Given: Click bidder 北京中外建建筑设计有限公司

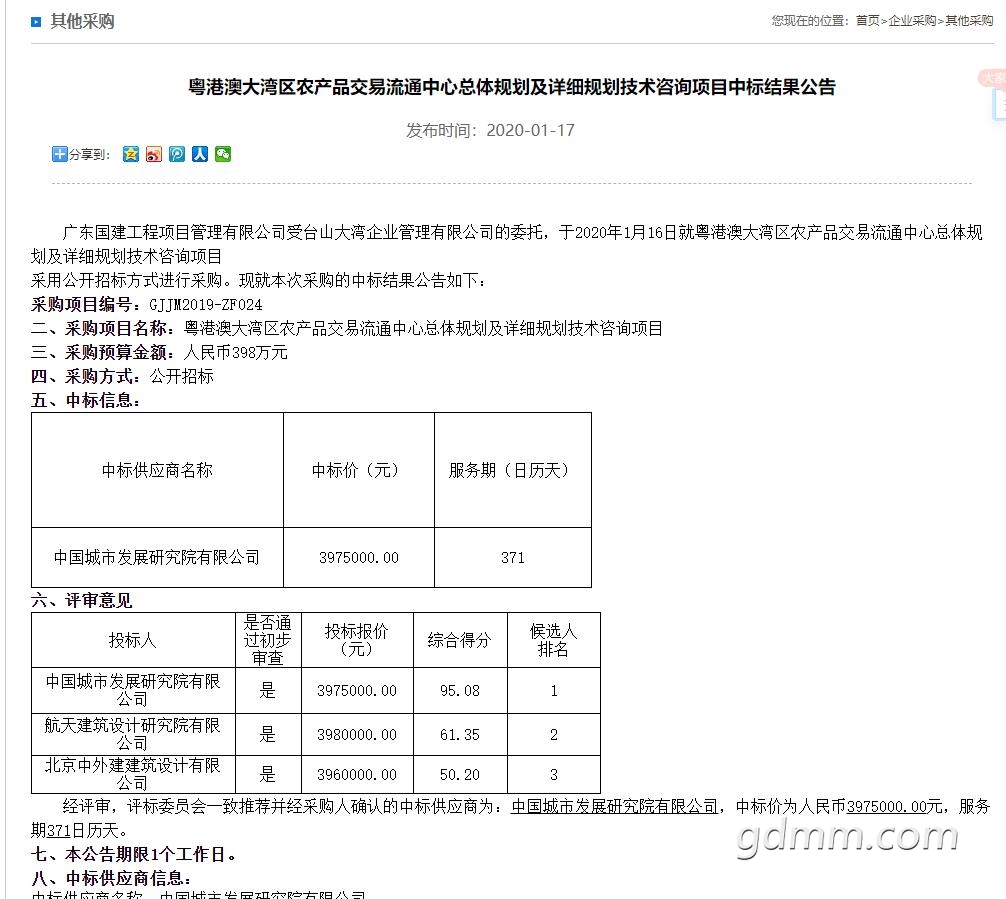Looking at the screenshot, I should click(133, 775).
